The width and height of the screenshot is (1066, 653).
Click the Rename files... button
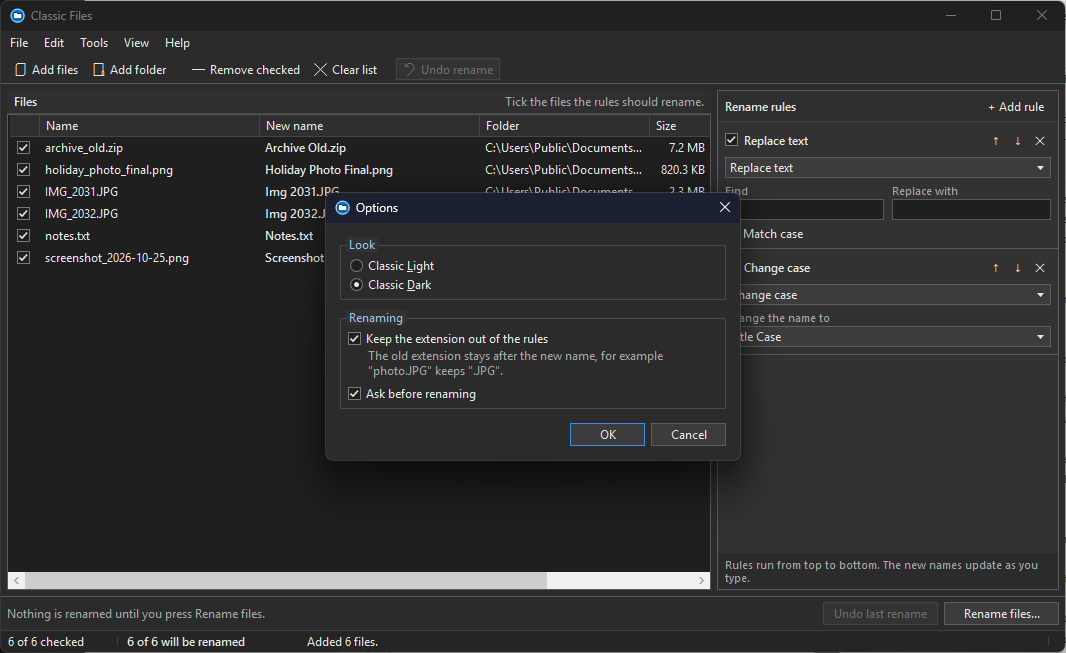(1001, 614)
